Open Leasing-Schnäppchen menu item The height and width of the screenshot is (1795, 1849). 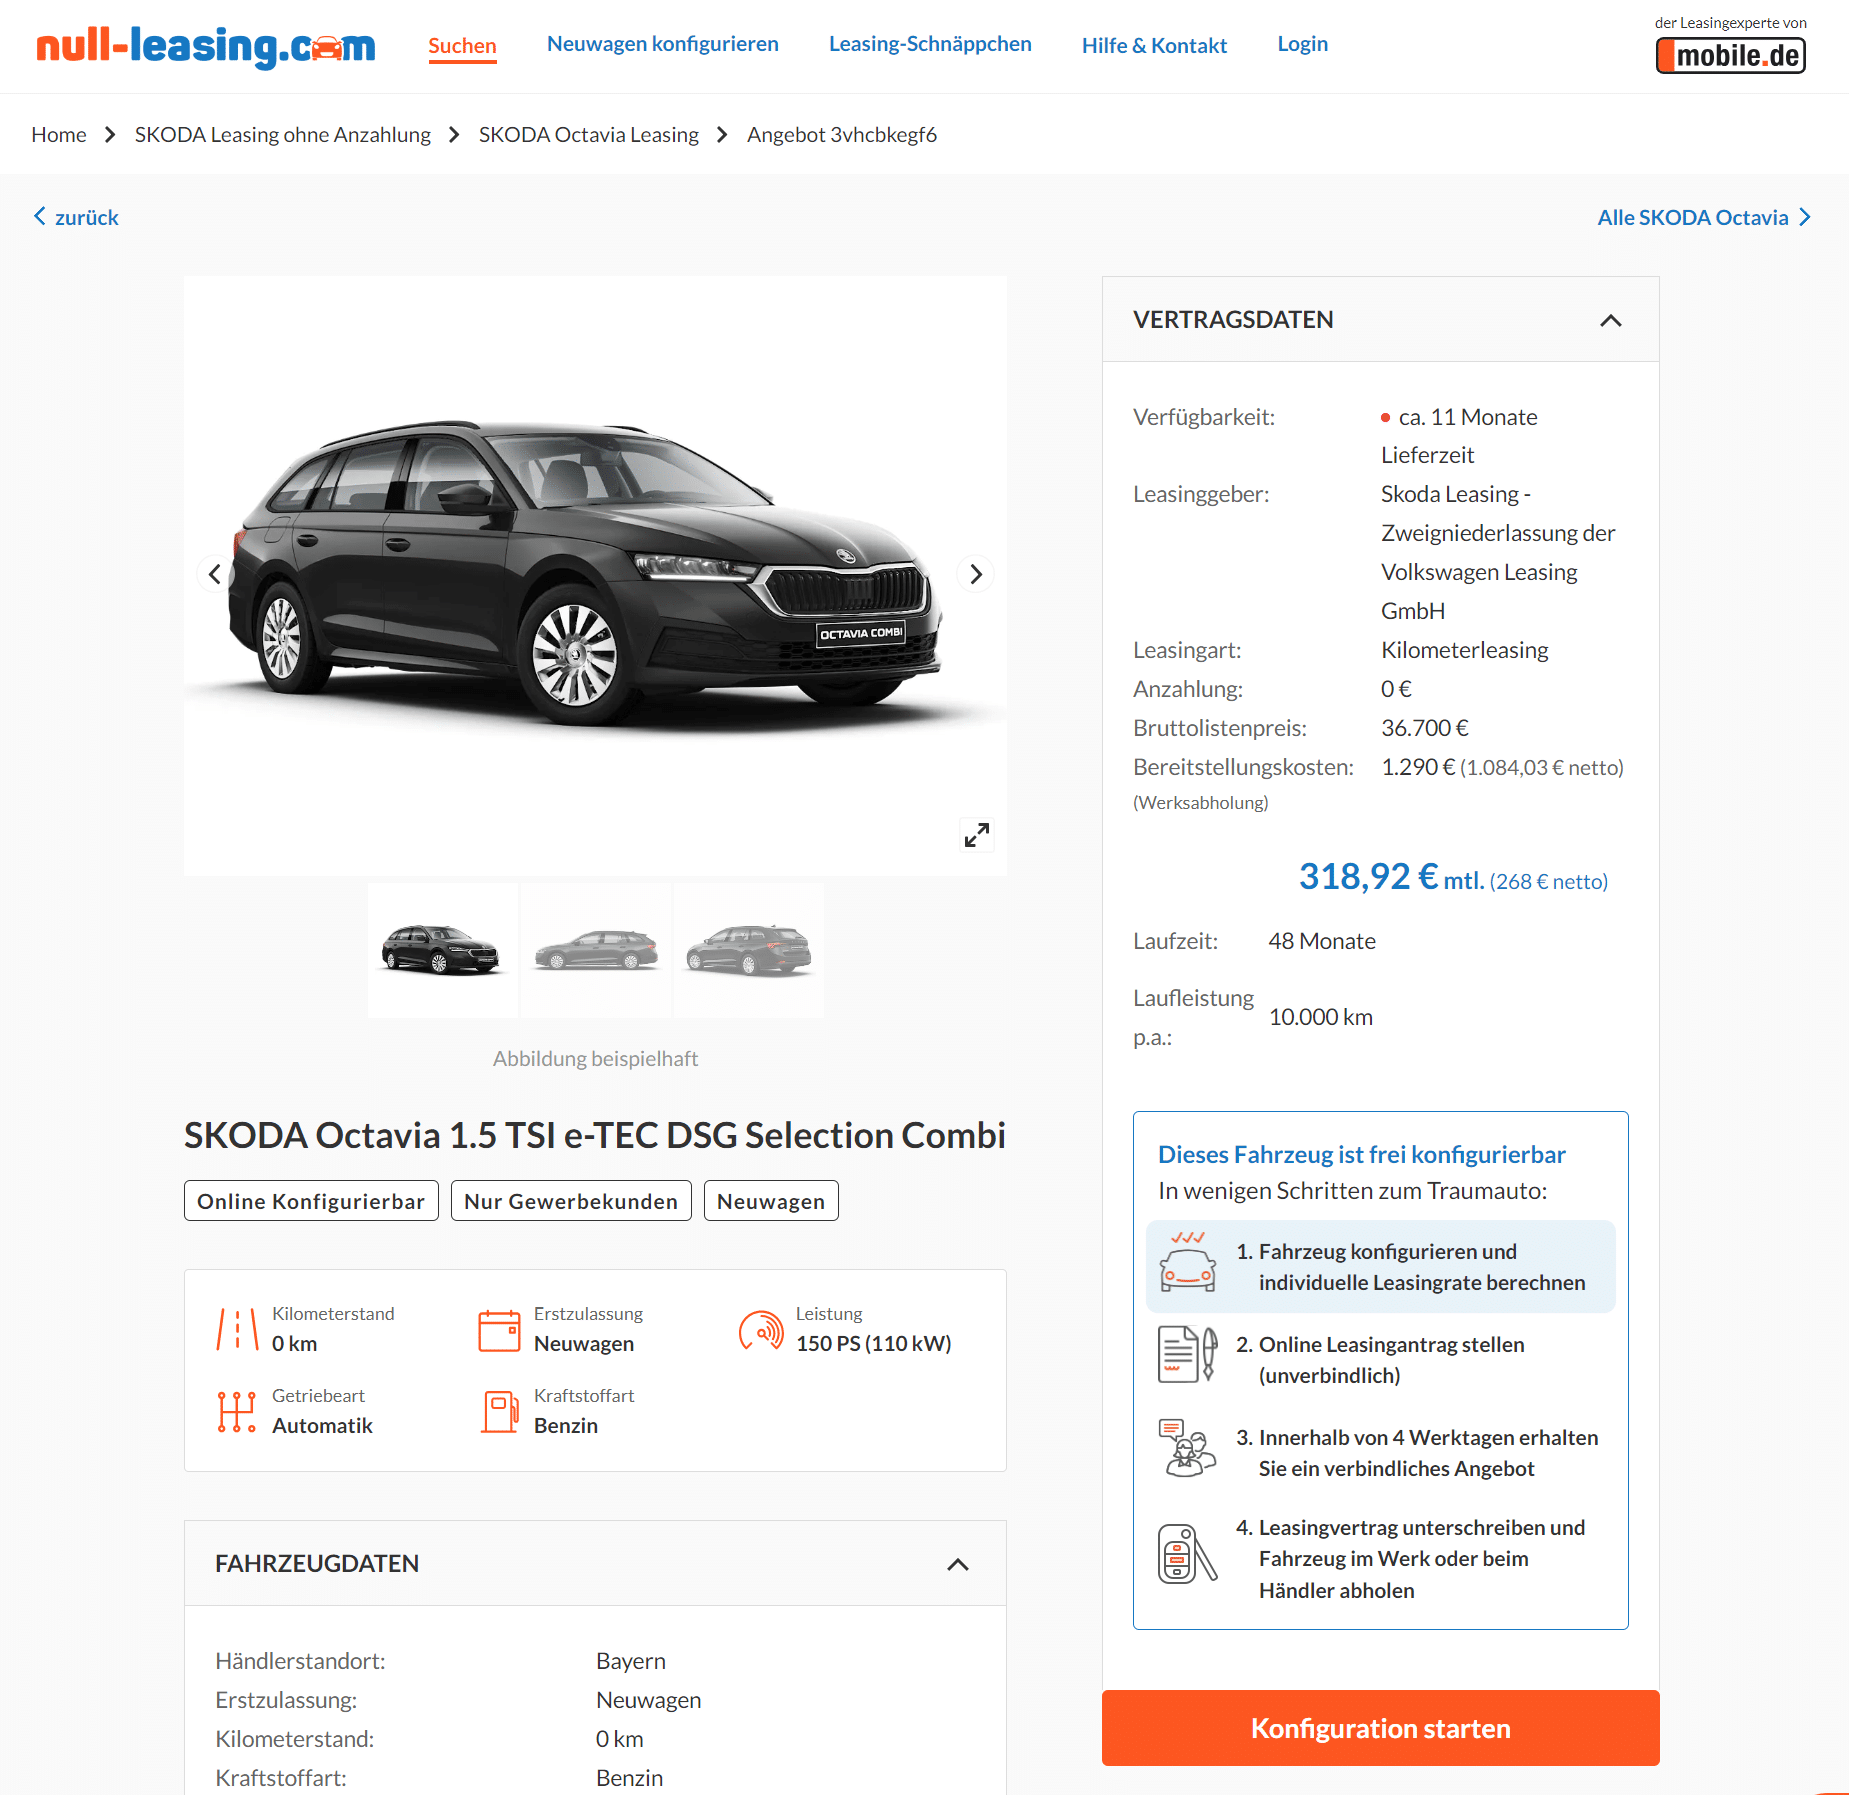[x=930, y=44]
